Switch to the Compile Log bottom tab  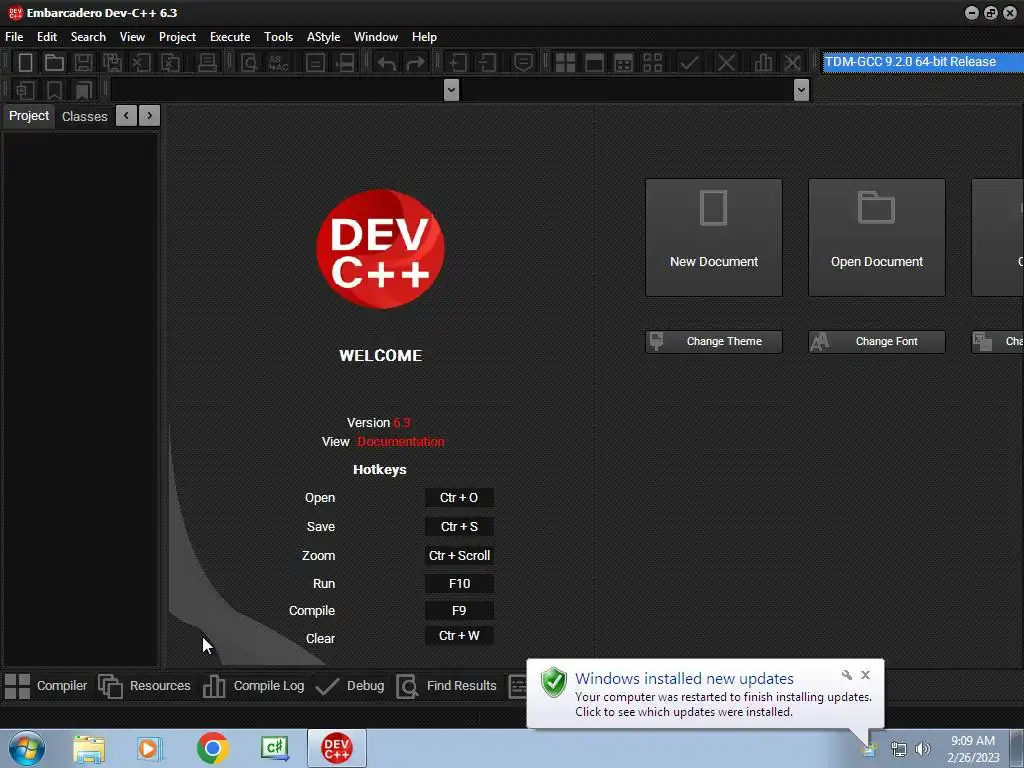click(x=253, y=686)
